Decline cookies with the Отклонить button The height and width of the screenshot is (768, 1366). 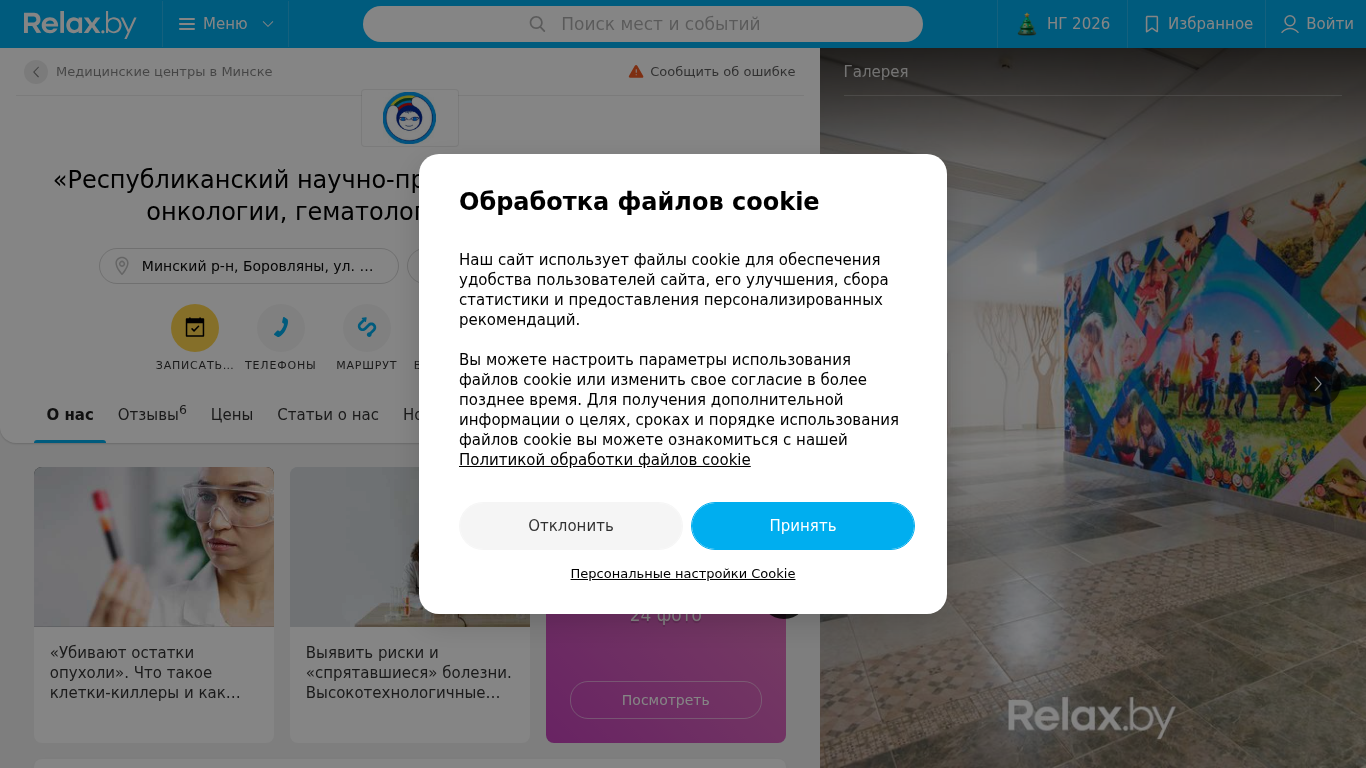[571, 526]
